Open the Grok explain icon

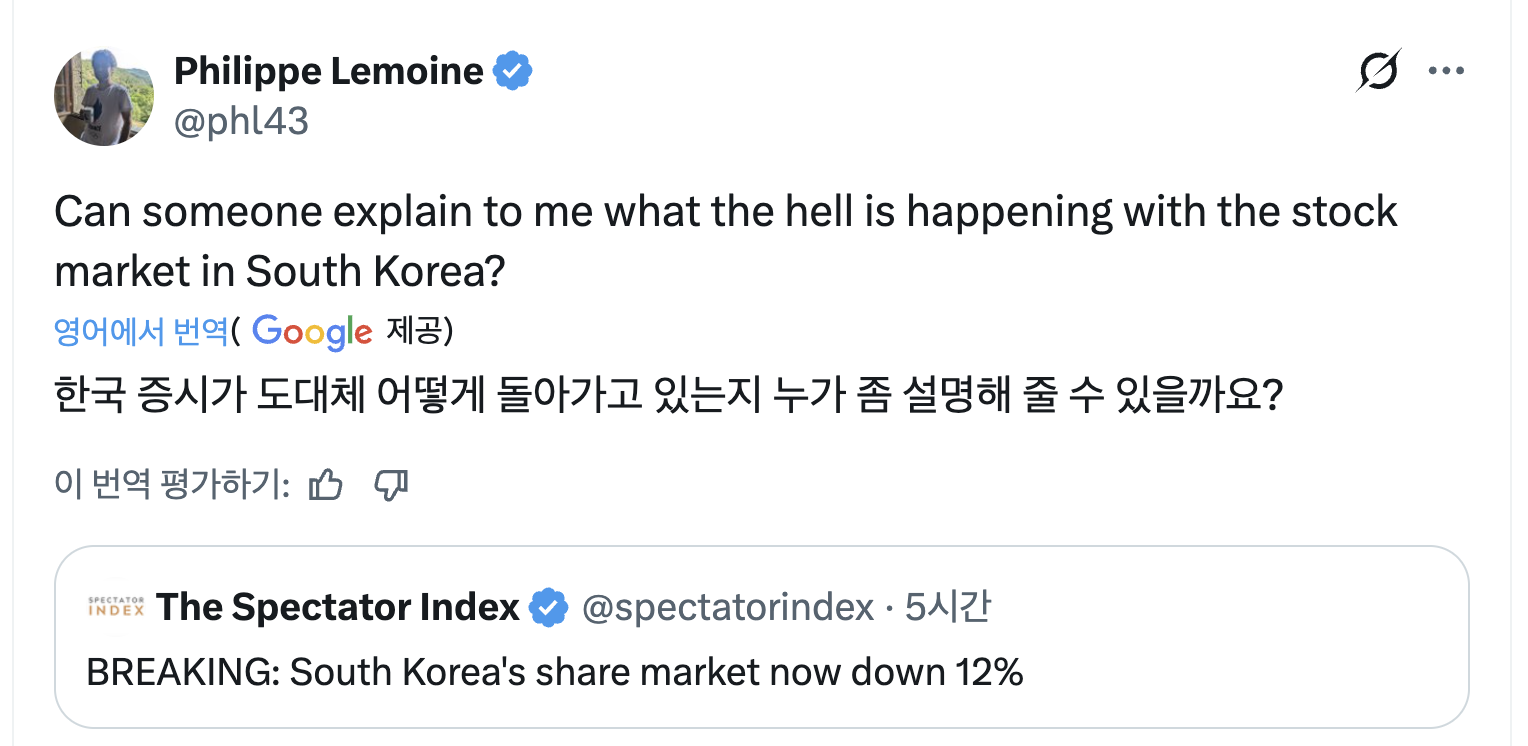[1379, 71]
